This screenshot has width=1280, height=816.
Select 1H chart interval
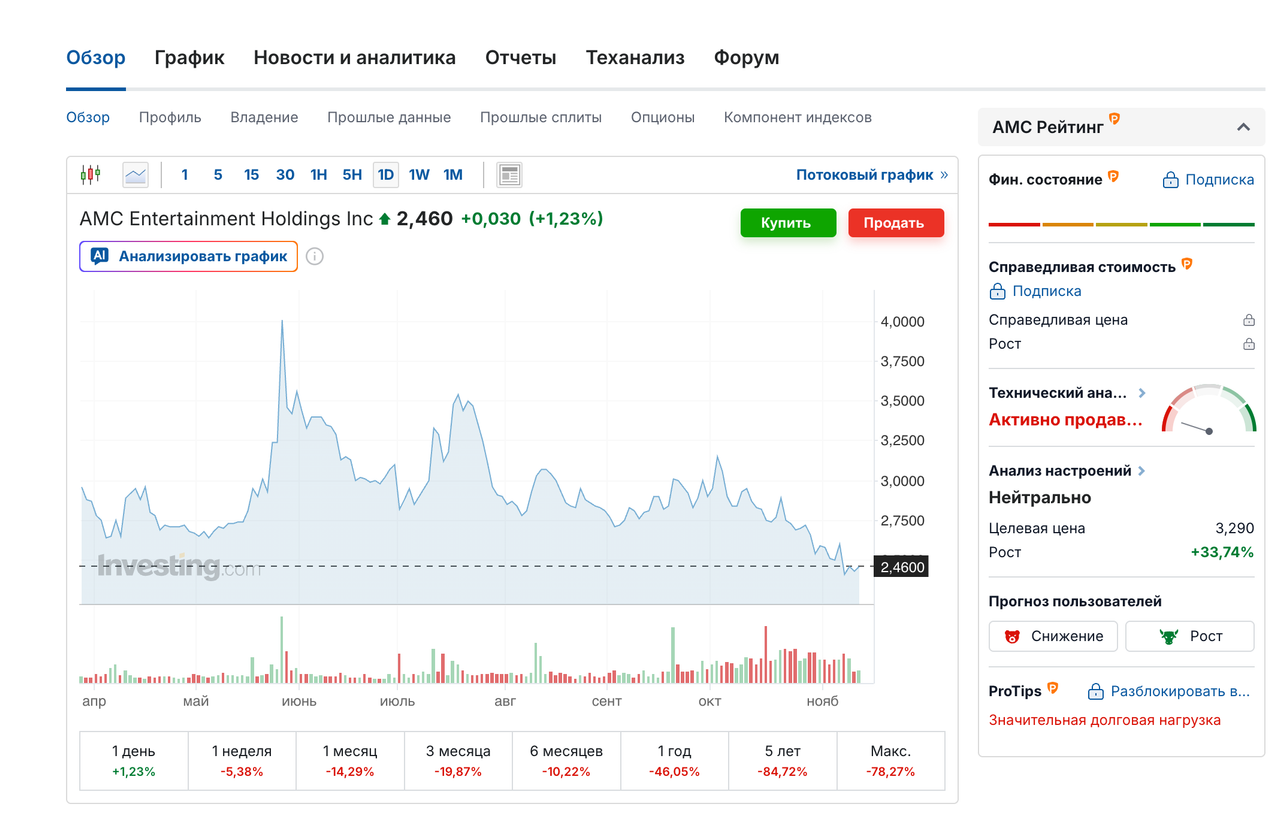tap(319, 175)
